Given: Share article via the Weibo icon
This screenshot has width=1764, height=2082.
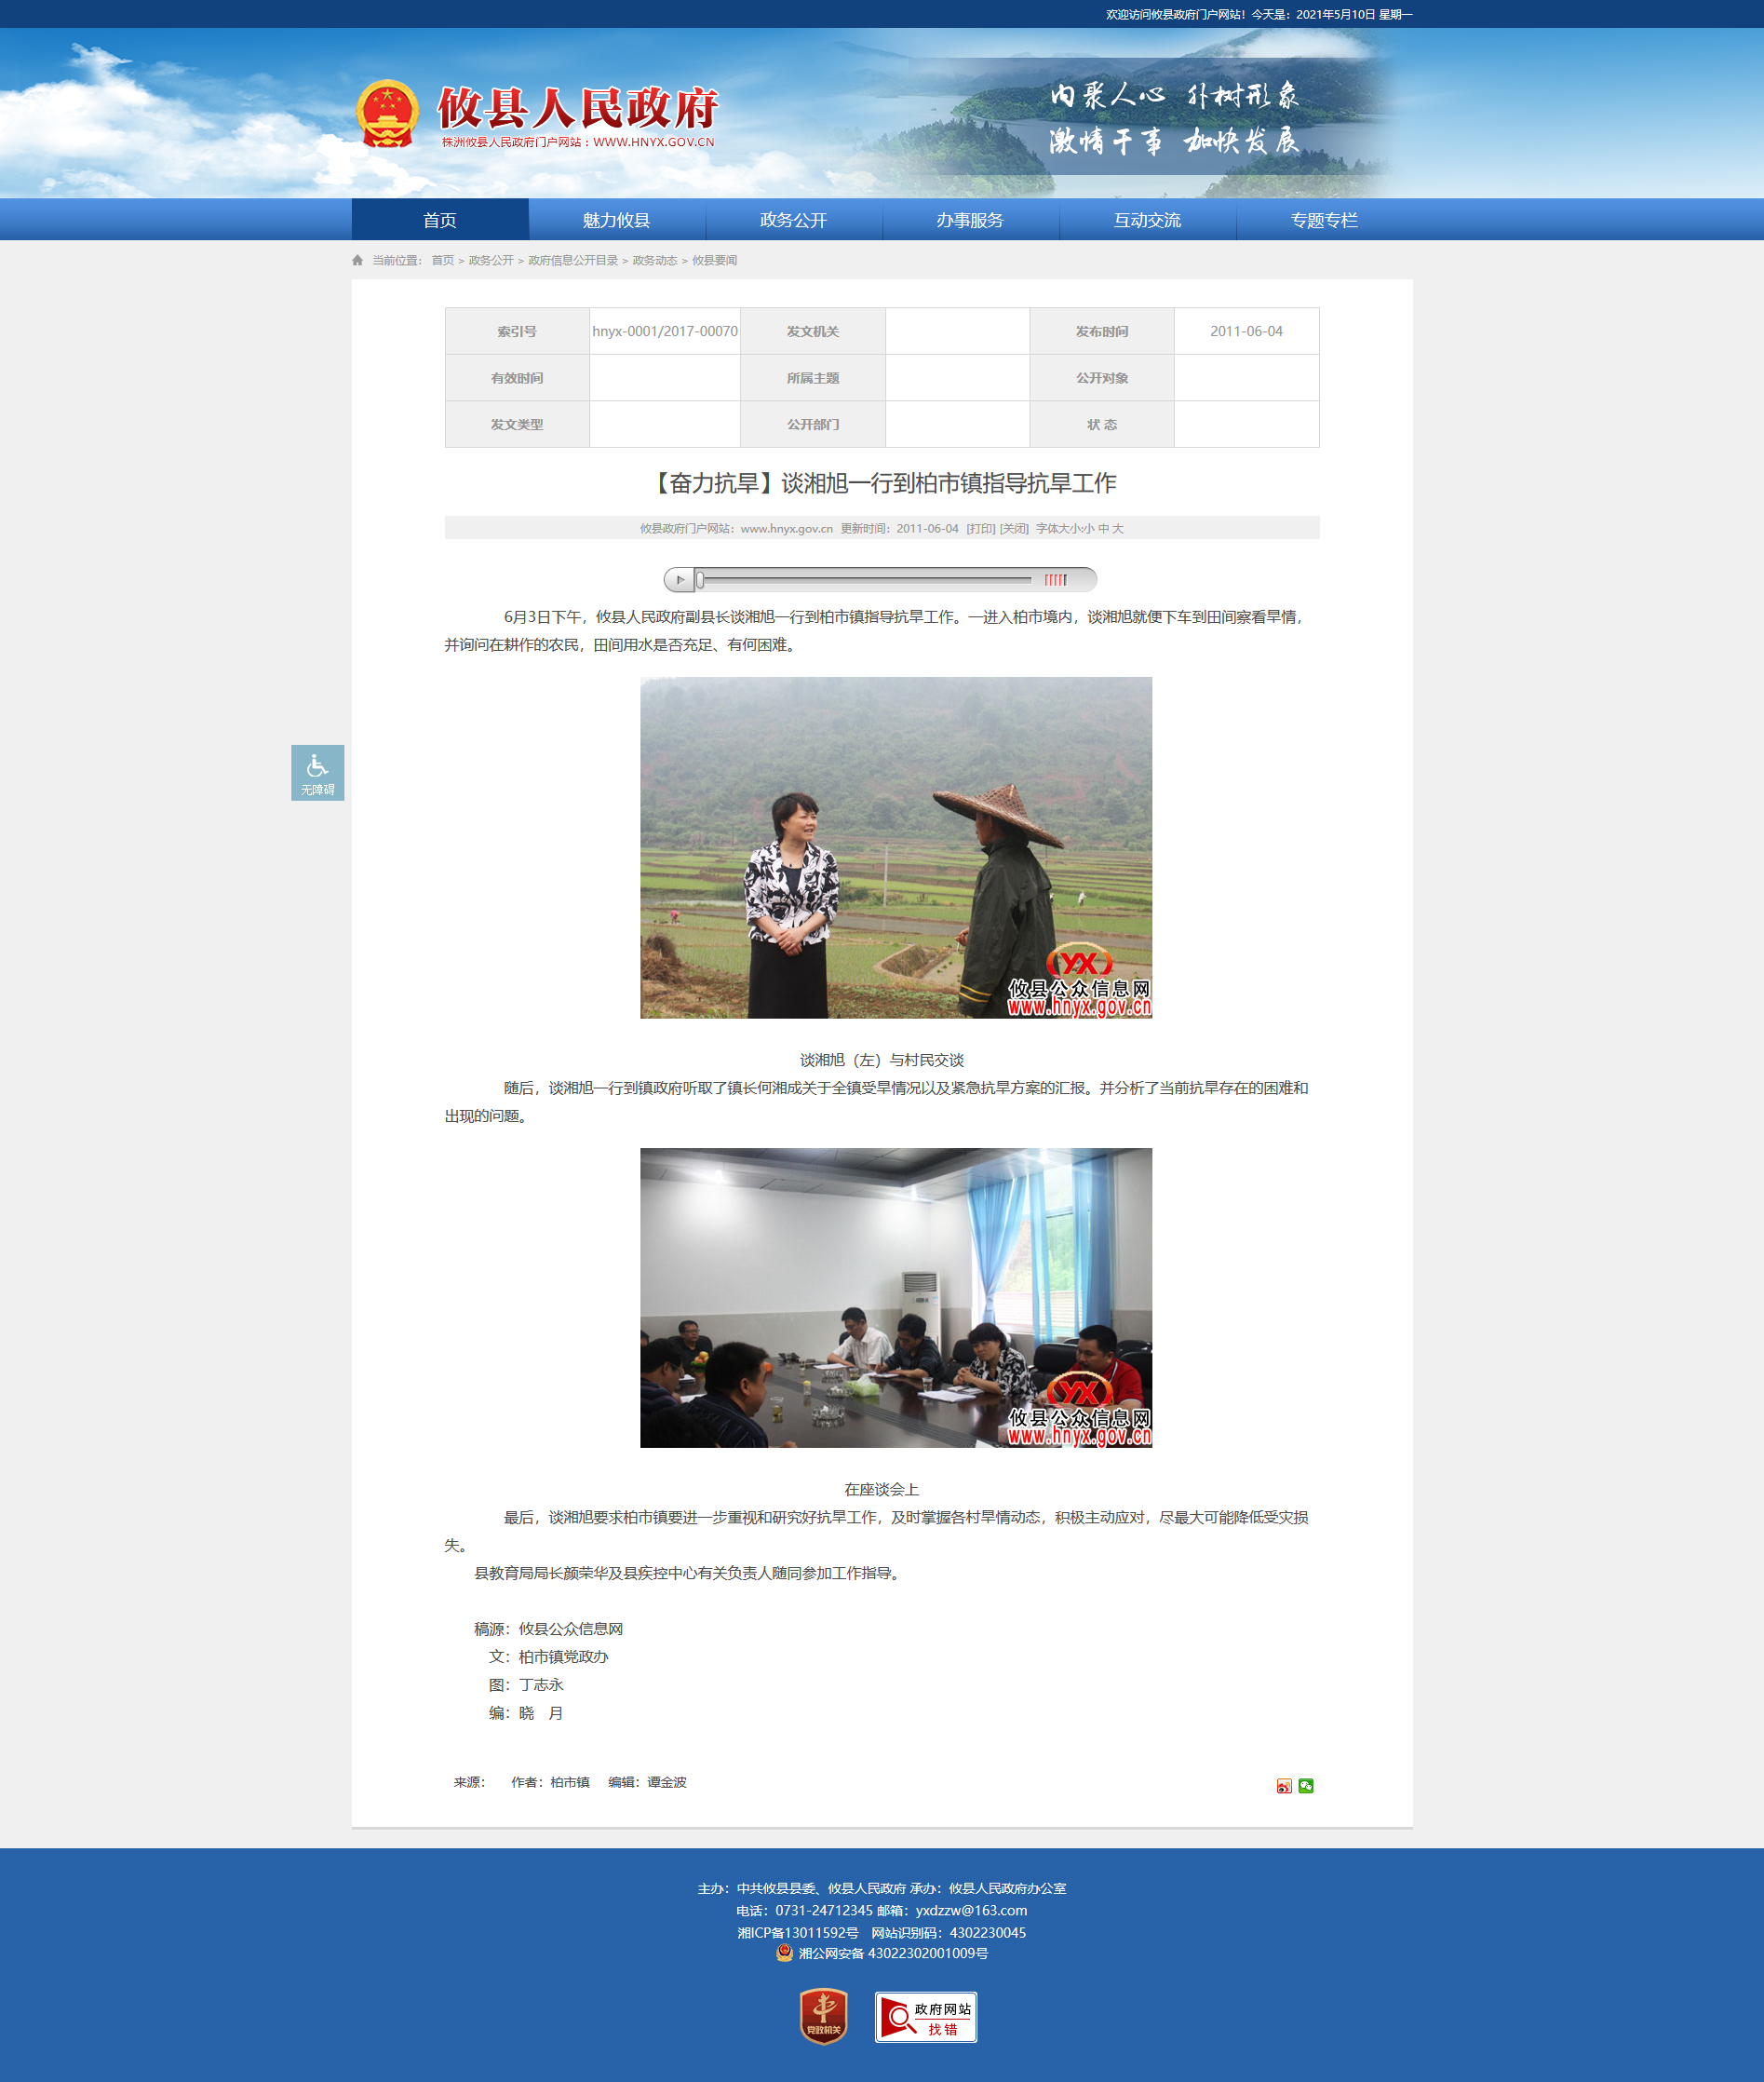Looking at the screenshot, I should coord(1284,1786).
